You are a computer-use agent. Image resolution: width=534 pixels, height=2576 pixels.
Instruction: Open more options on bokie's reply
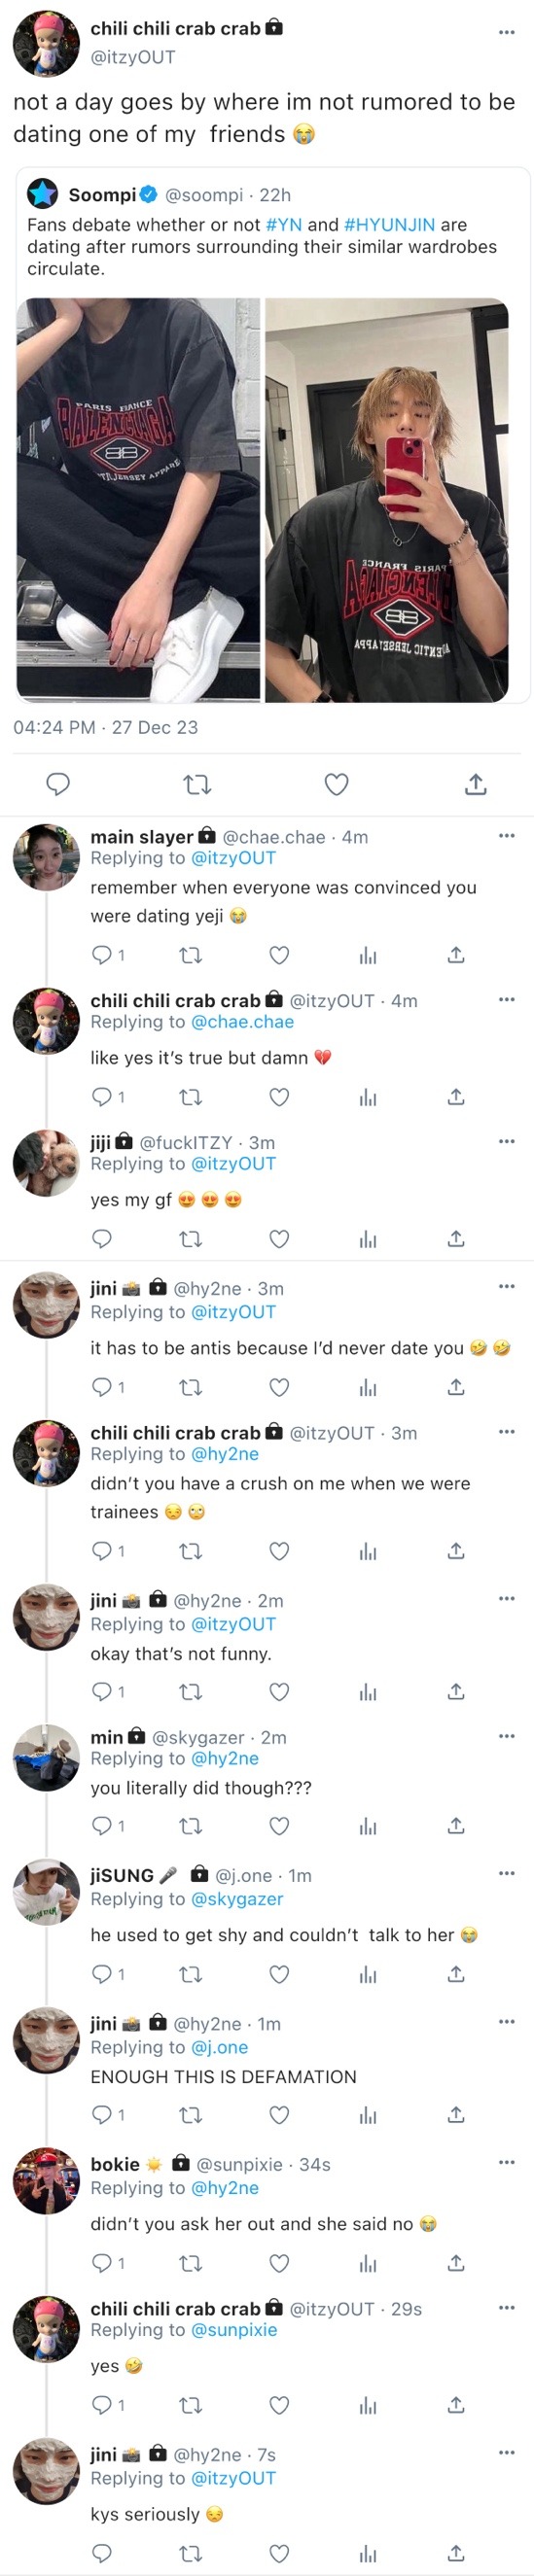507,2162
